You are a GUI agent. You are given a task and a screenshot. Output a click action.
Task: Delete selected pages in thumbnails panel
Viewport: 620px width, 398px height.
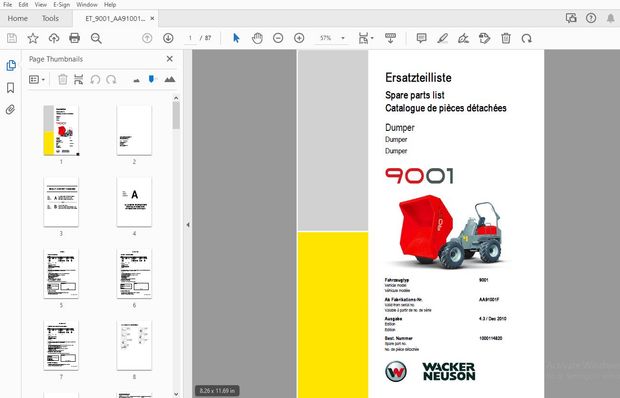point(62,79)
